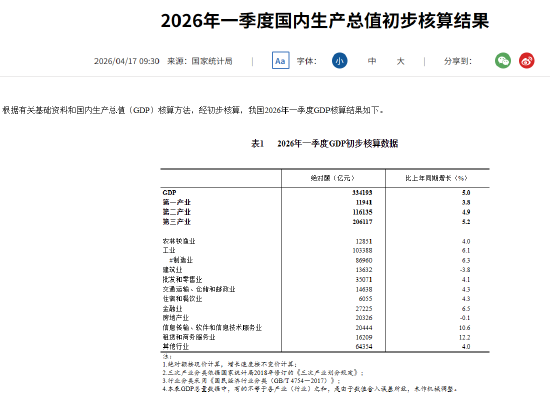Select small font size 小
Screen dimensions: 550x403
[x=339, y=61]
